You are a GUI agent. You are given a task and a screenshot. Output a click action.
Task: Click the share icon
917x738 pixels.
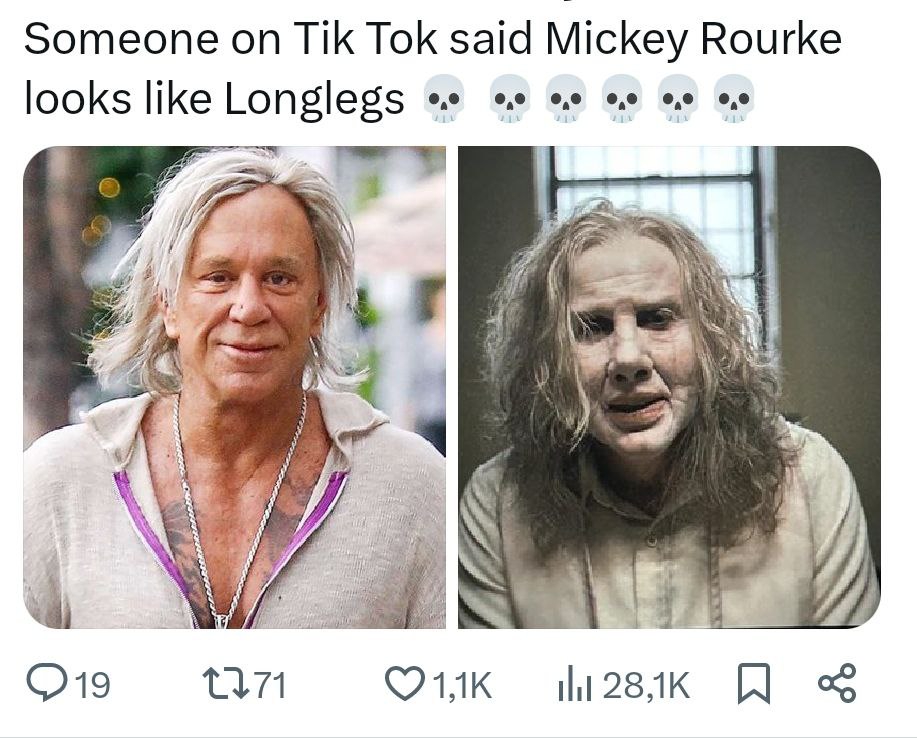(837, 683)
